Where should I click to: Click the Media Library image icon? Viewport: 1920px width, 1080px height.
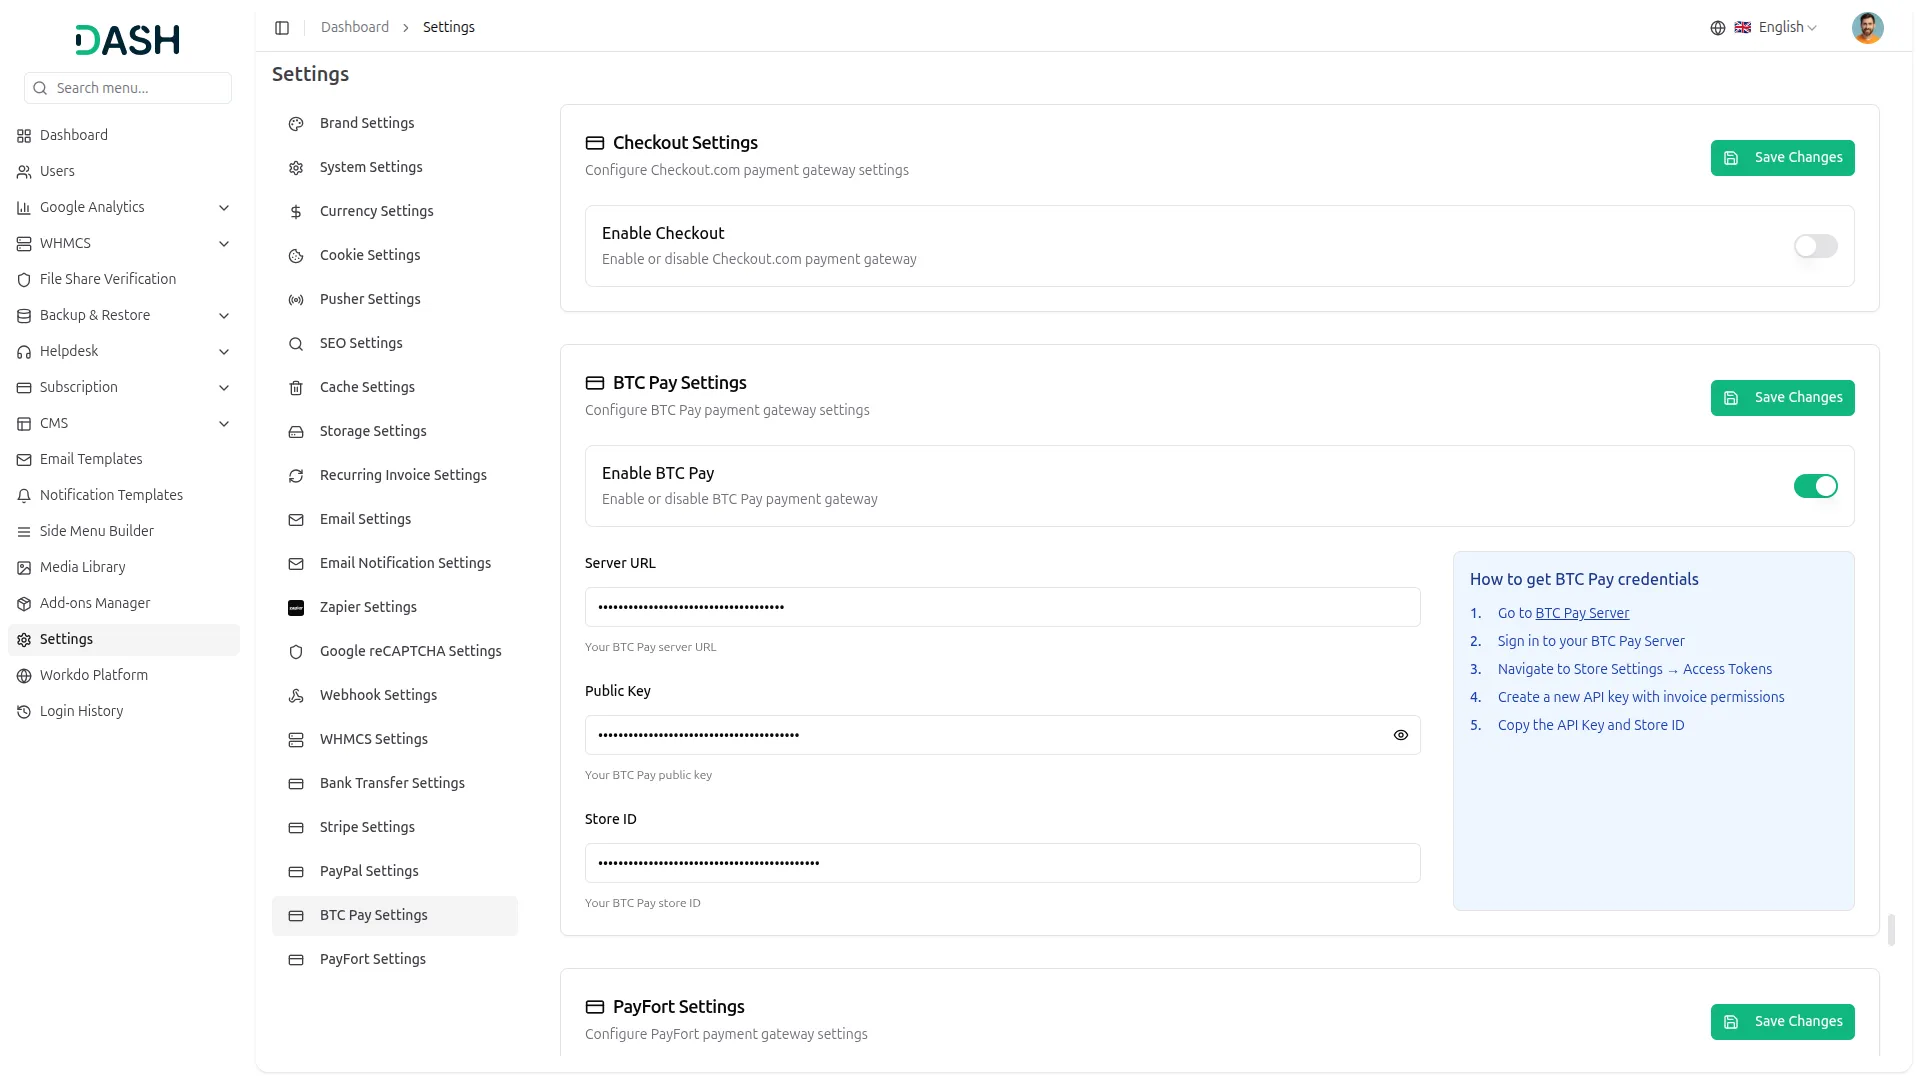[x=24, y=568]
